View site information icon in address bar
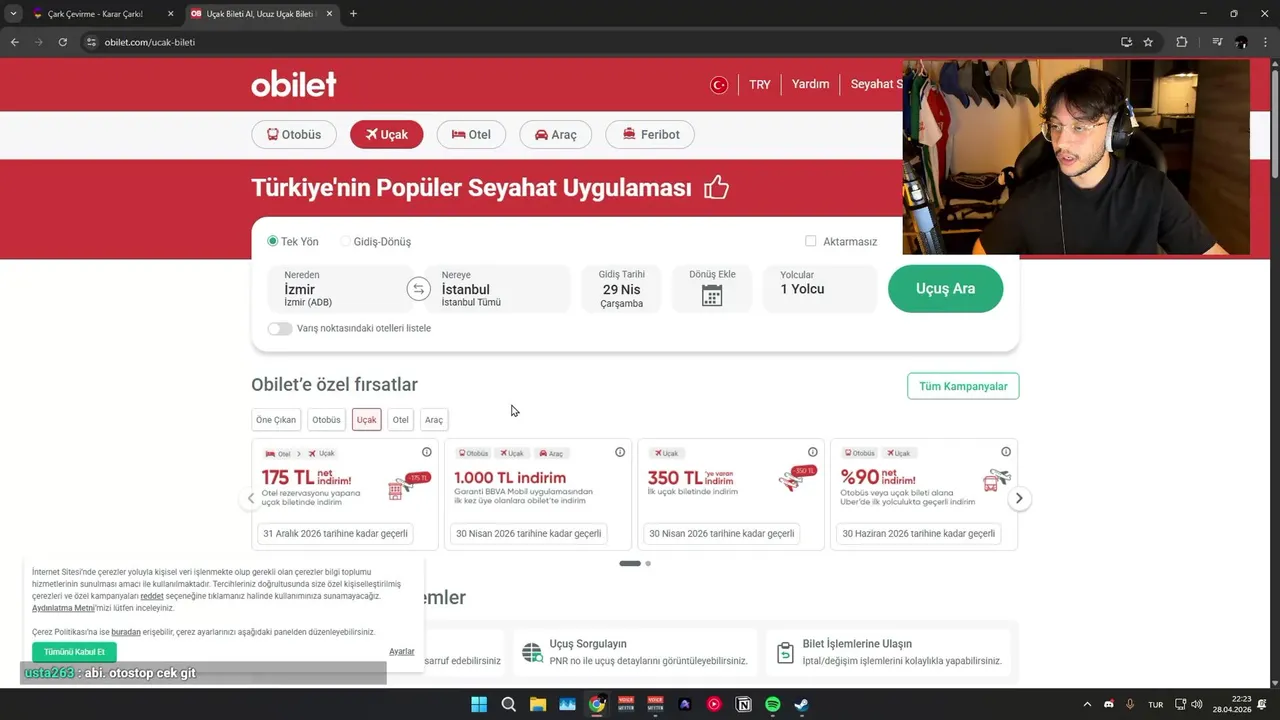Viewport: 1280px width, 720px height. (91, 42)
